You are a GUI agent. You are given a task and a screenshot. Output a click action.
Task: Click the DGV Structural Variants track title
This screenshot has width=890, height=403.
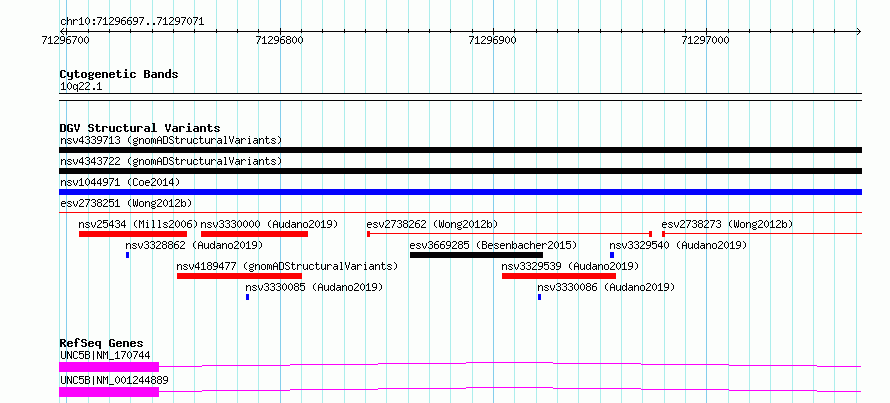coord(140,128)
